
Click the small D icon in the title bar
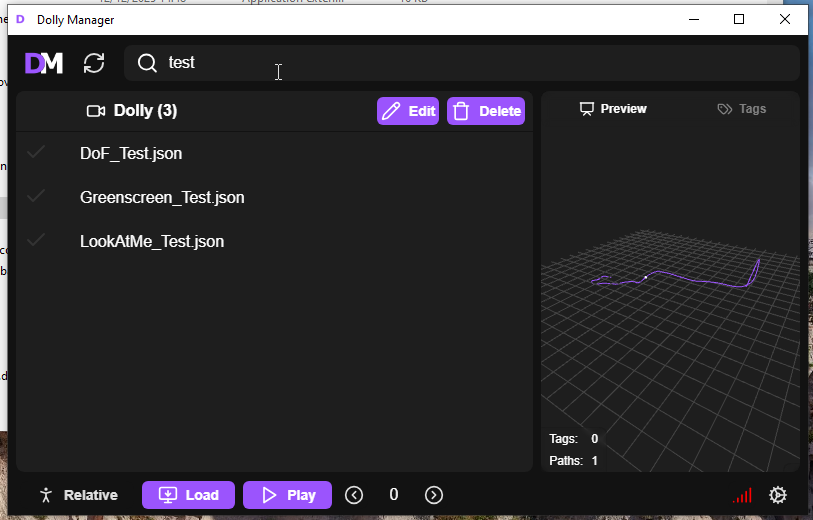tap(20, 20)
